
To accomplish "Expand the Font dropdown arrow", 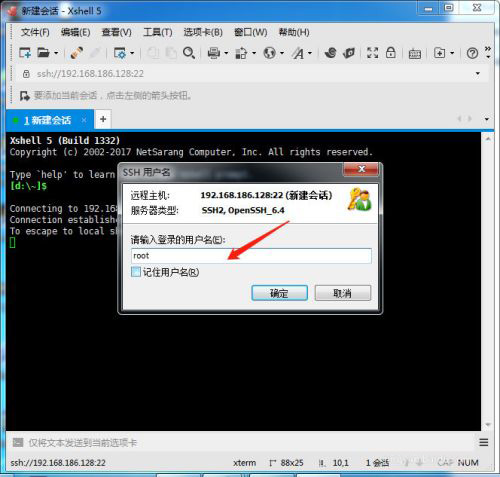I will (310, 53).
